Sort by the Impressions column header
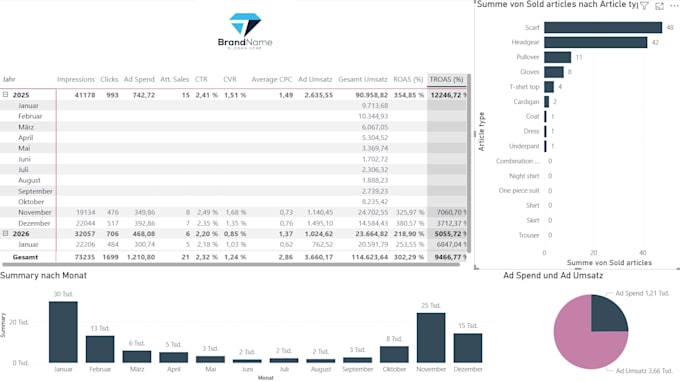This screenshot has width=680, height=382. [75, 79]
